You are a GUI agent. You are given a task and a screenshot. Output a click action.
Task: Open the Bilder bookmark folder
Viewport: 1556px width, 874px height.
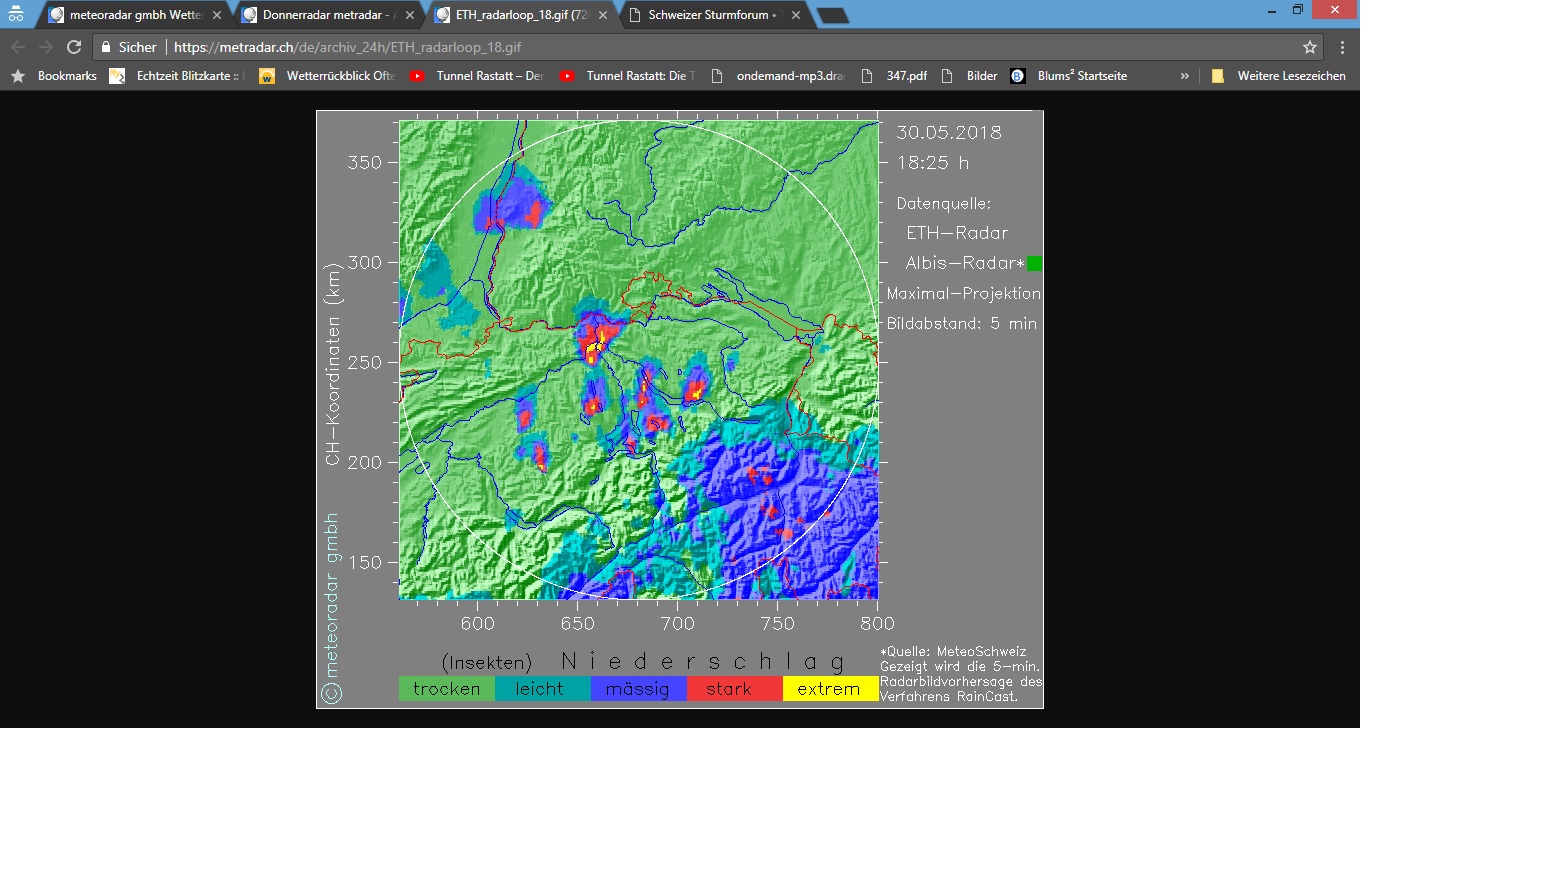coord(970,76)
